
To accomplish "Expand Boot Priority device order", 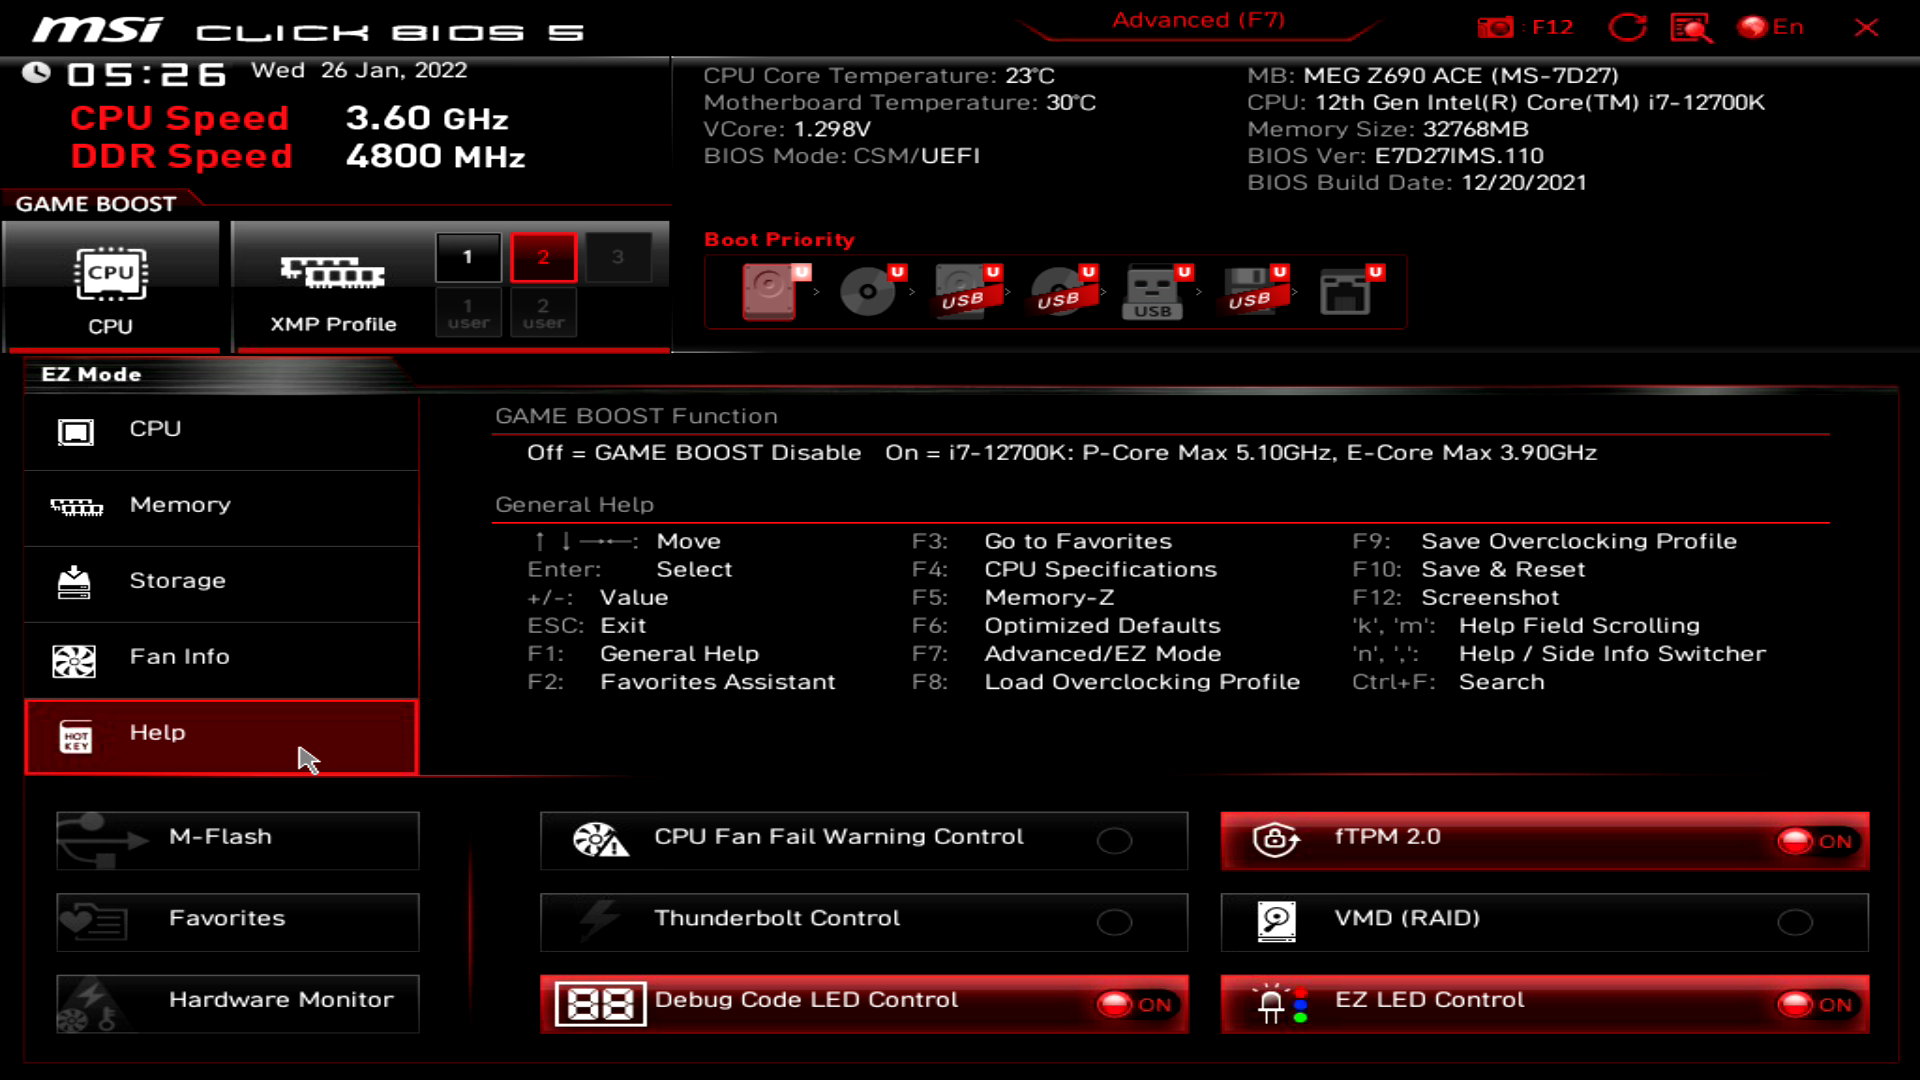I will click(x=781, y=240).
